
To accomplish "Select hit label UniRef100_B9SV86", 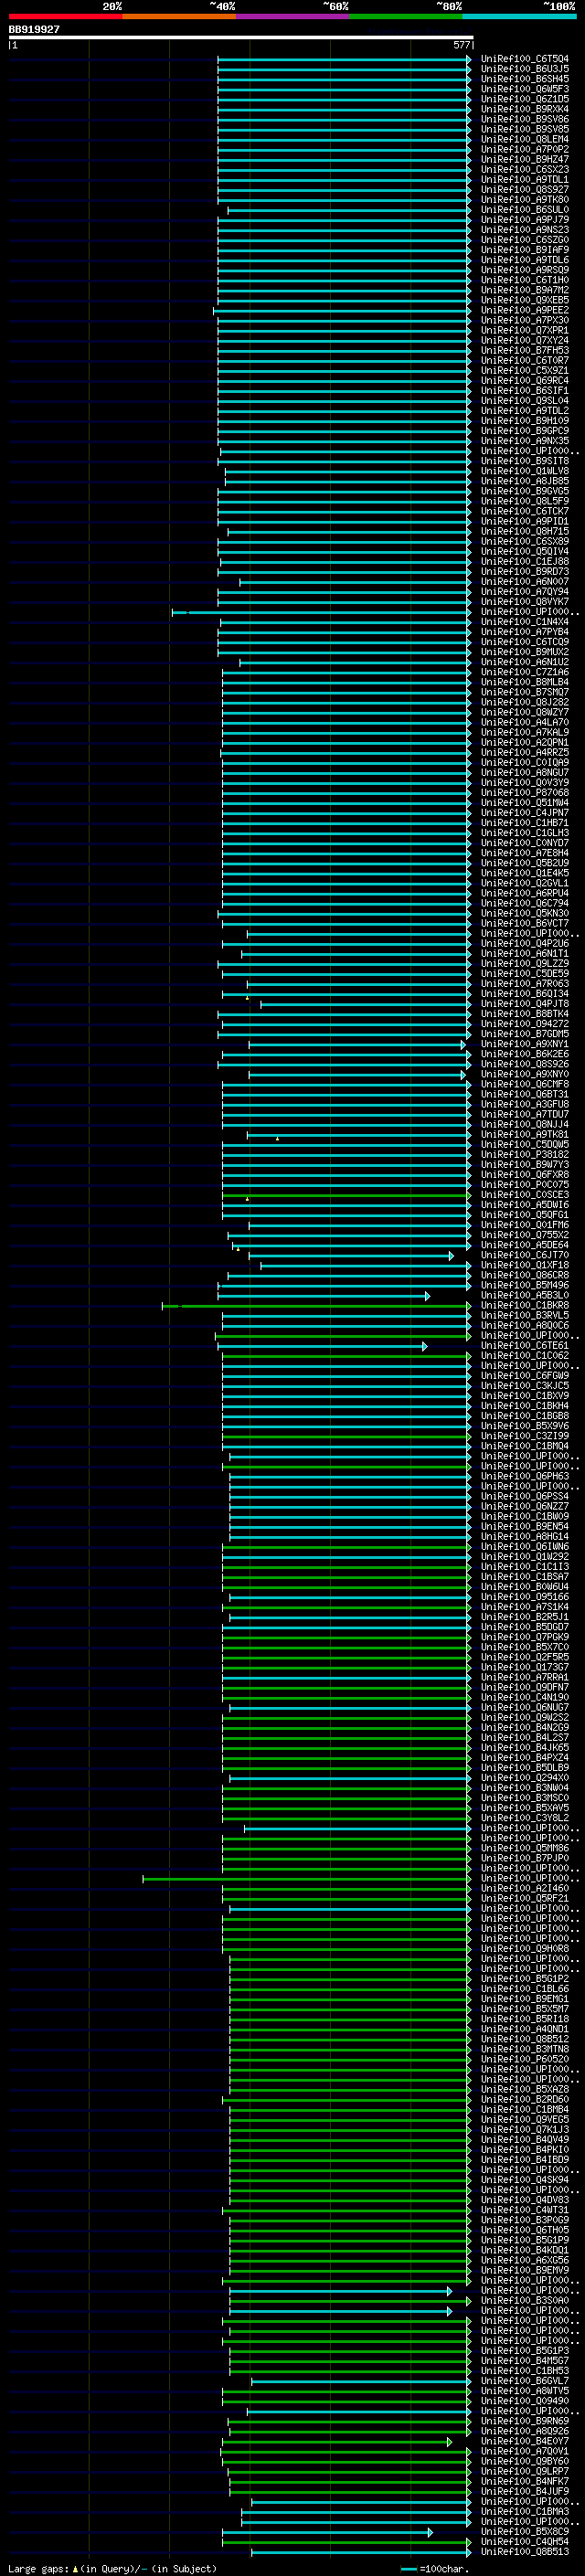I will 525,119.
